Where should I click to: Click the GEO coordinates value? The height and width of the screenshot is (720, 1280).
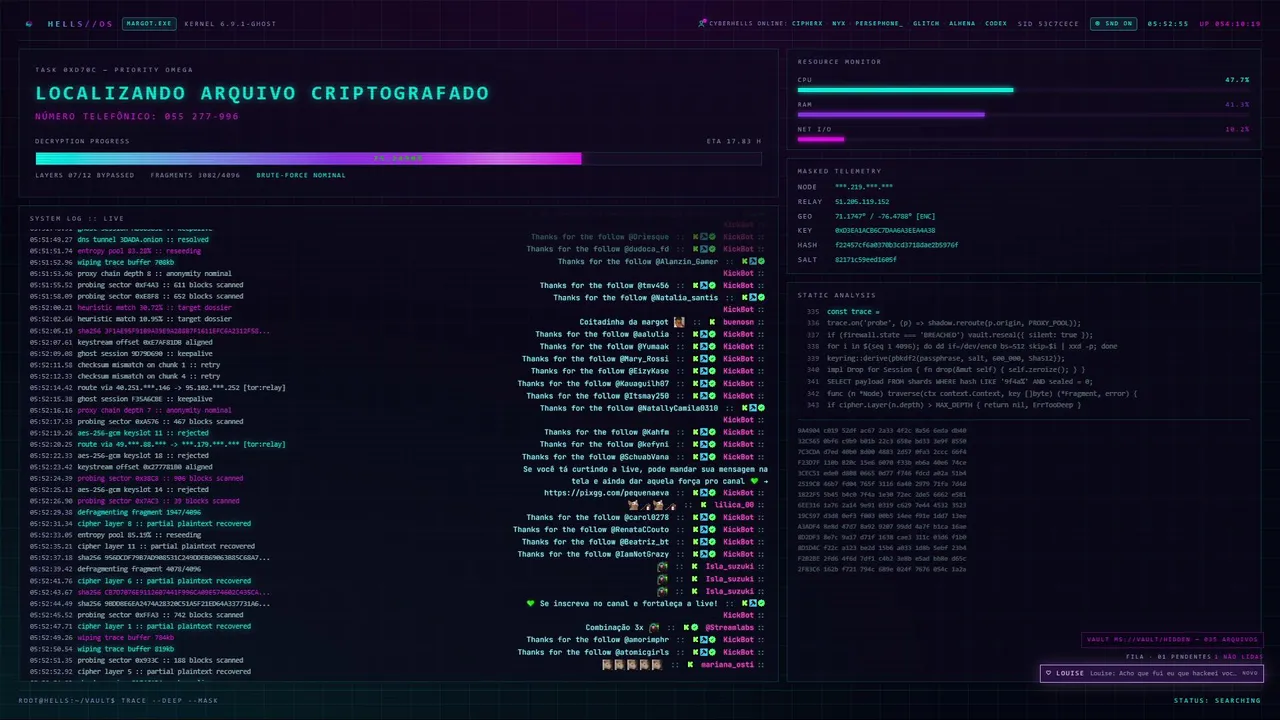(x=885, y=216)
